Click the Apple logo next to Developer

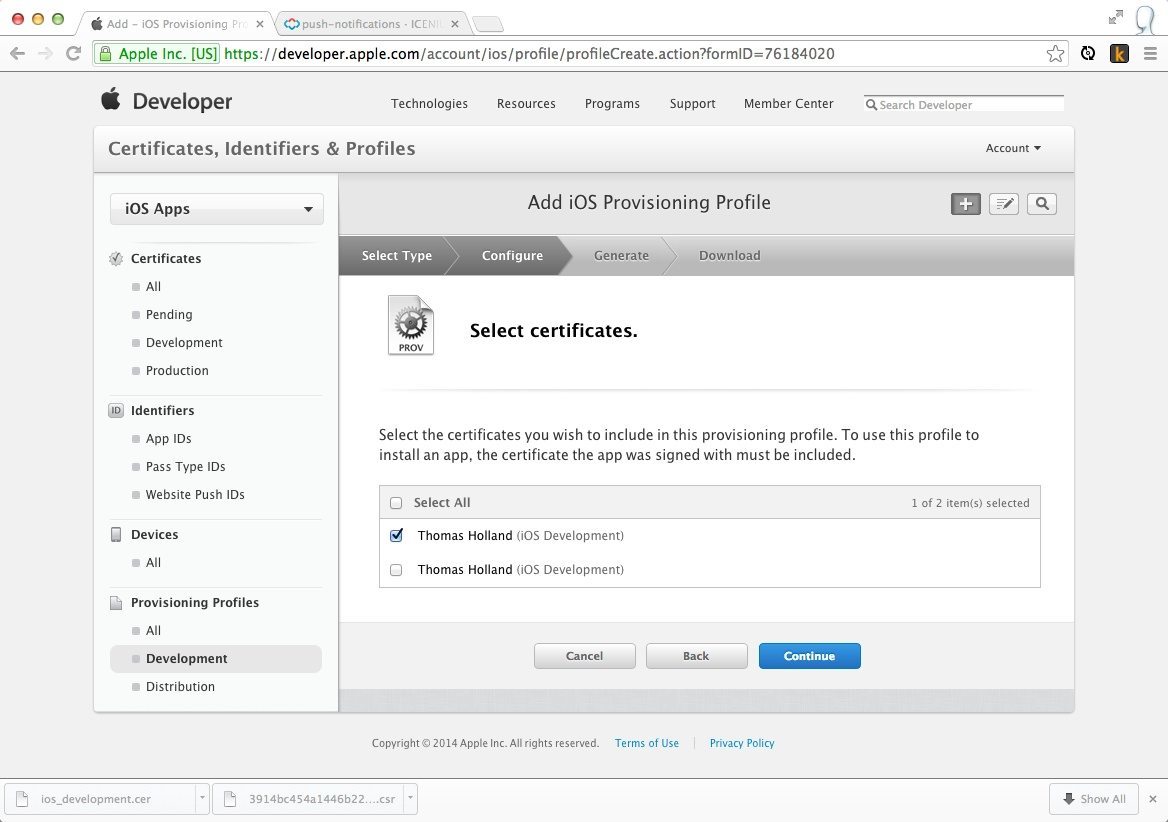(111, 100)
